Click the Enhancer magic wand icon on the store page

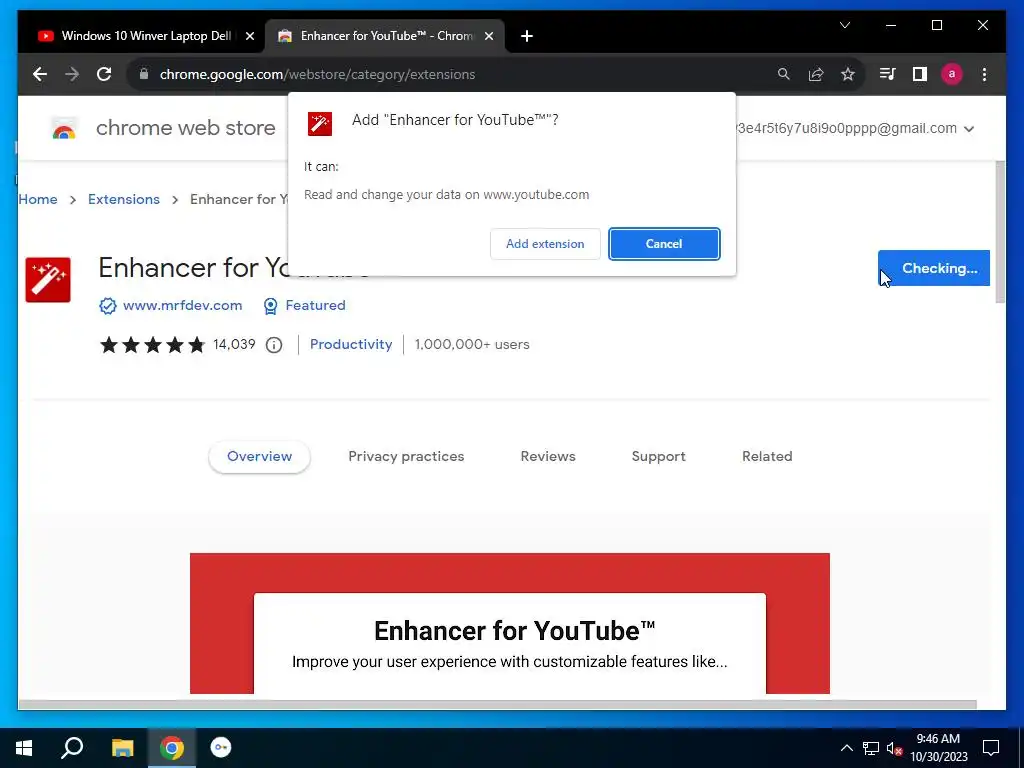point(48,280)
